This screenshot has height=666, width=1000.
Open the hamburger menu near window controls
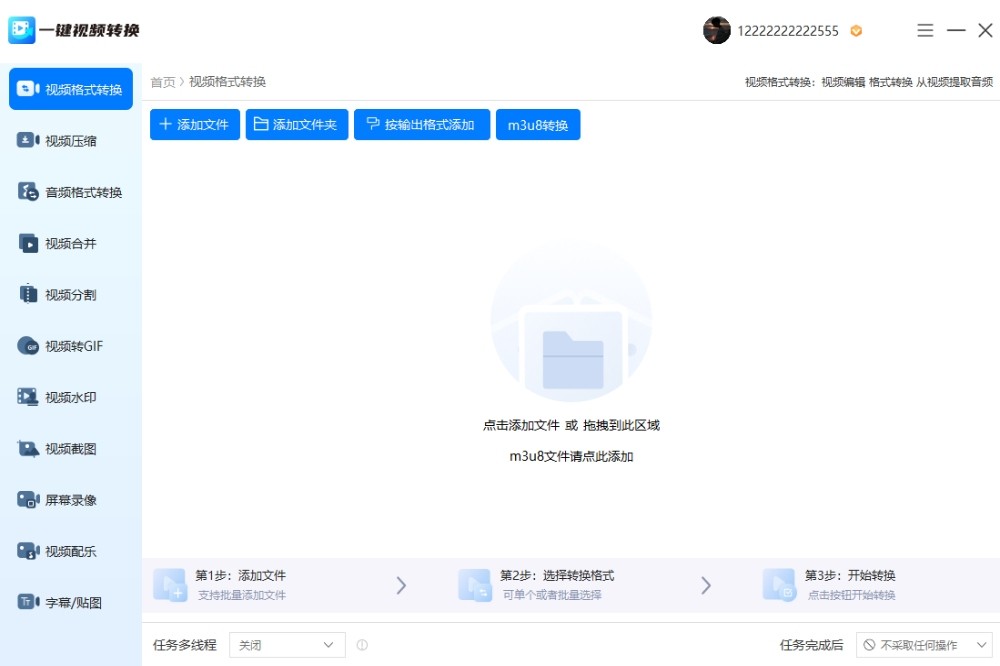coord(925,31)
